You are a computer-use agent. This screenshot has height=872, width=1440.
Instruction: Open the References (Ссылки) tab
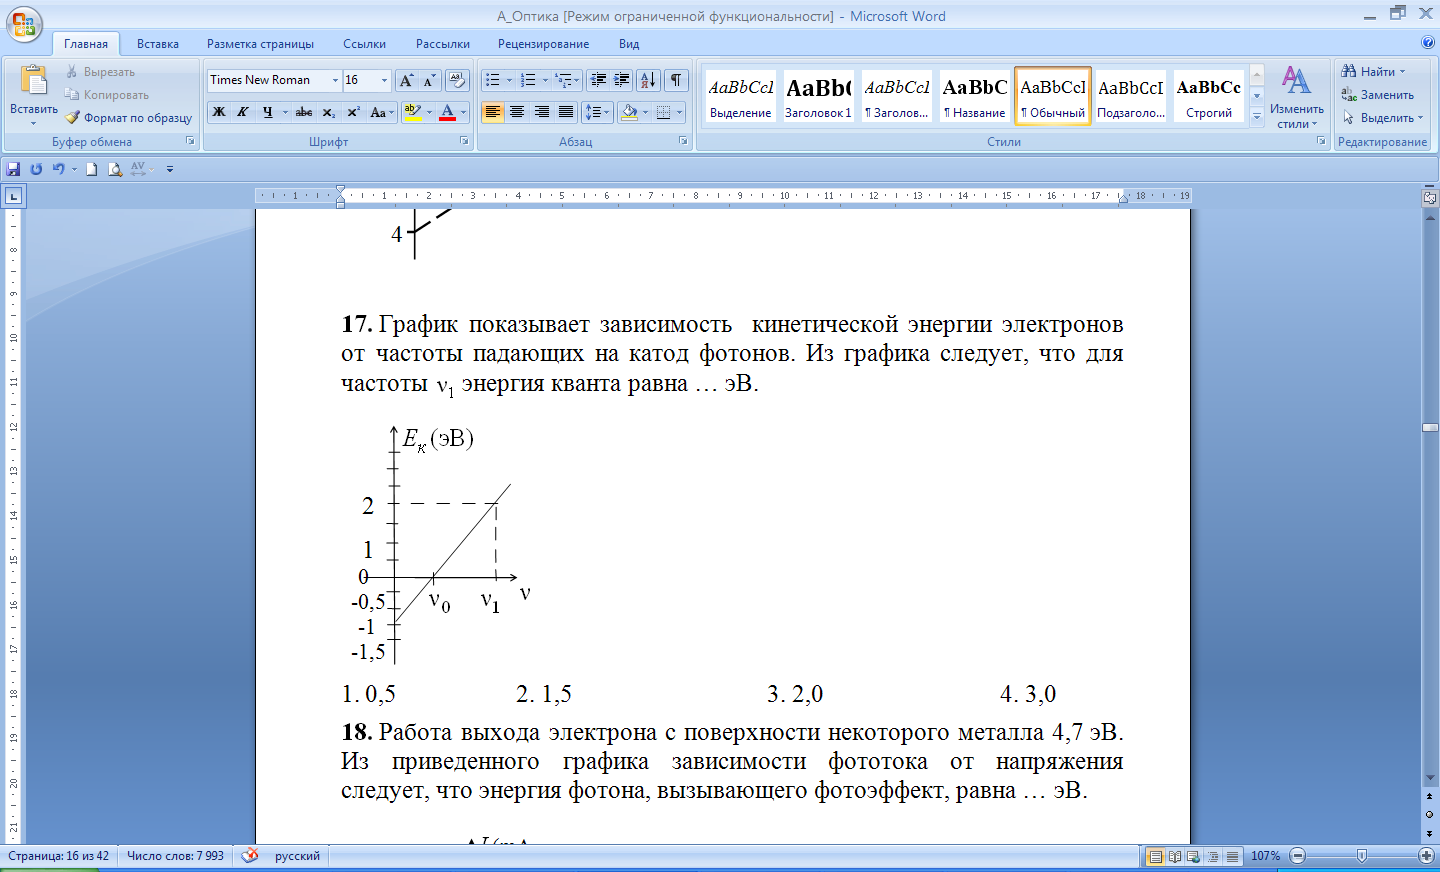[x=364, y=44]
